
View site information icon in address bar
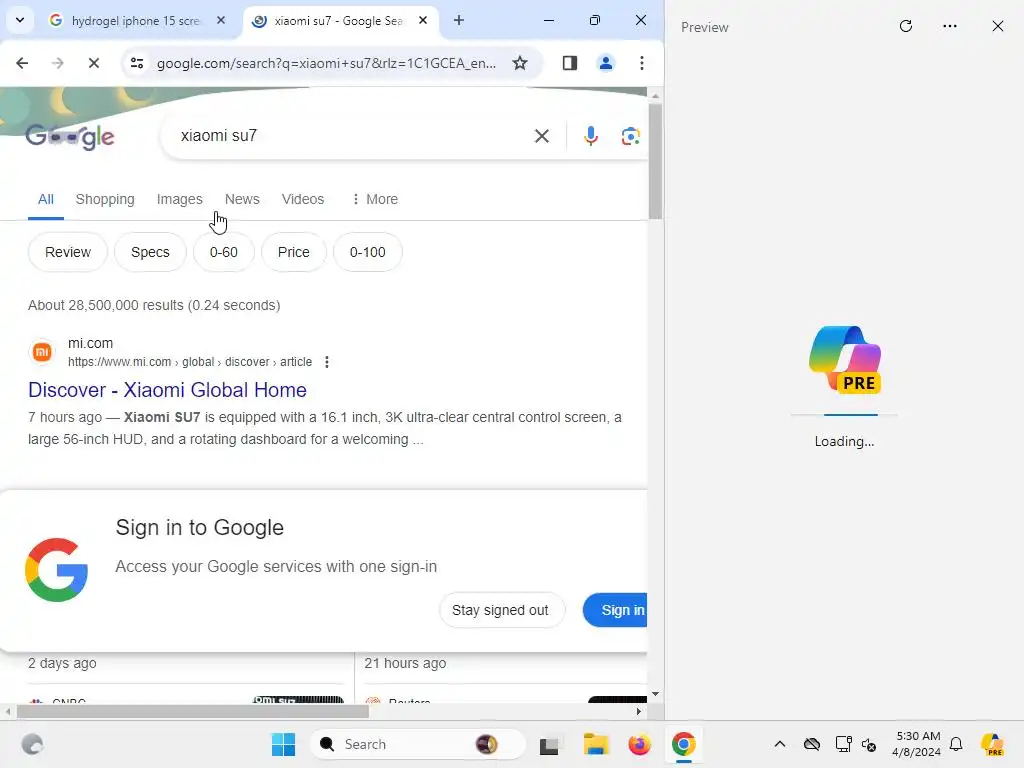click(136, 63)
